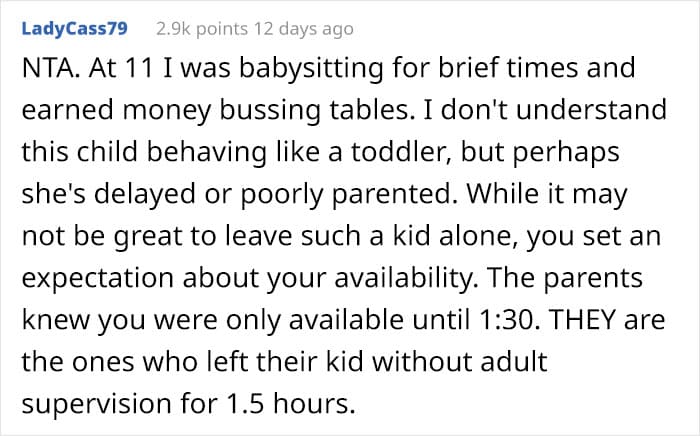Click the capitalized word THEY
The width and height of the screenshot is (700, 436).
click(582, 320)
